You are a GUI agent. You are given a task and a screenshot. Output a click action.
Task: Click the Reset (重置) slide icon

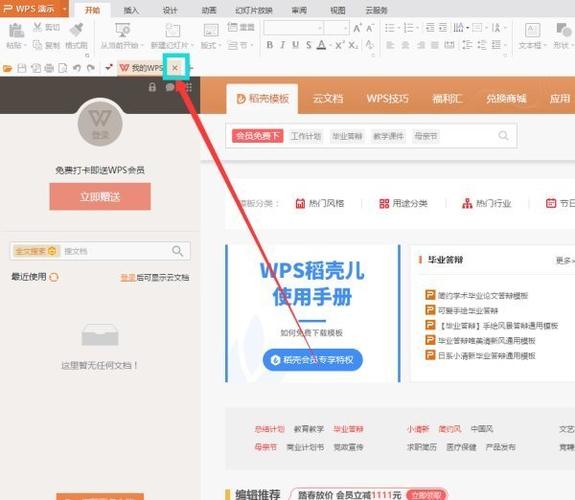[x=232, y=27]
